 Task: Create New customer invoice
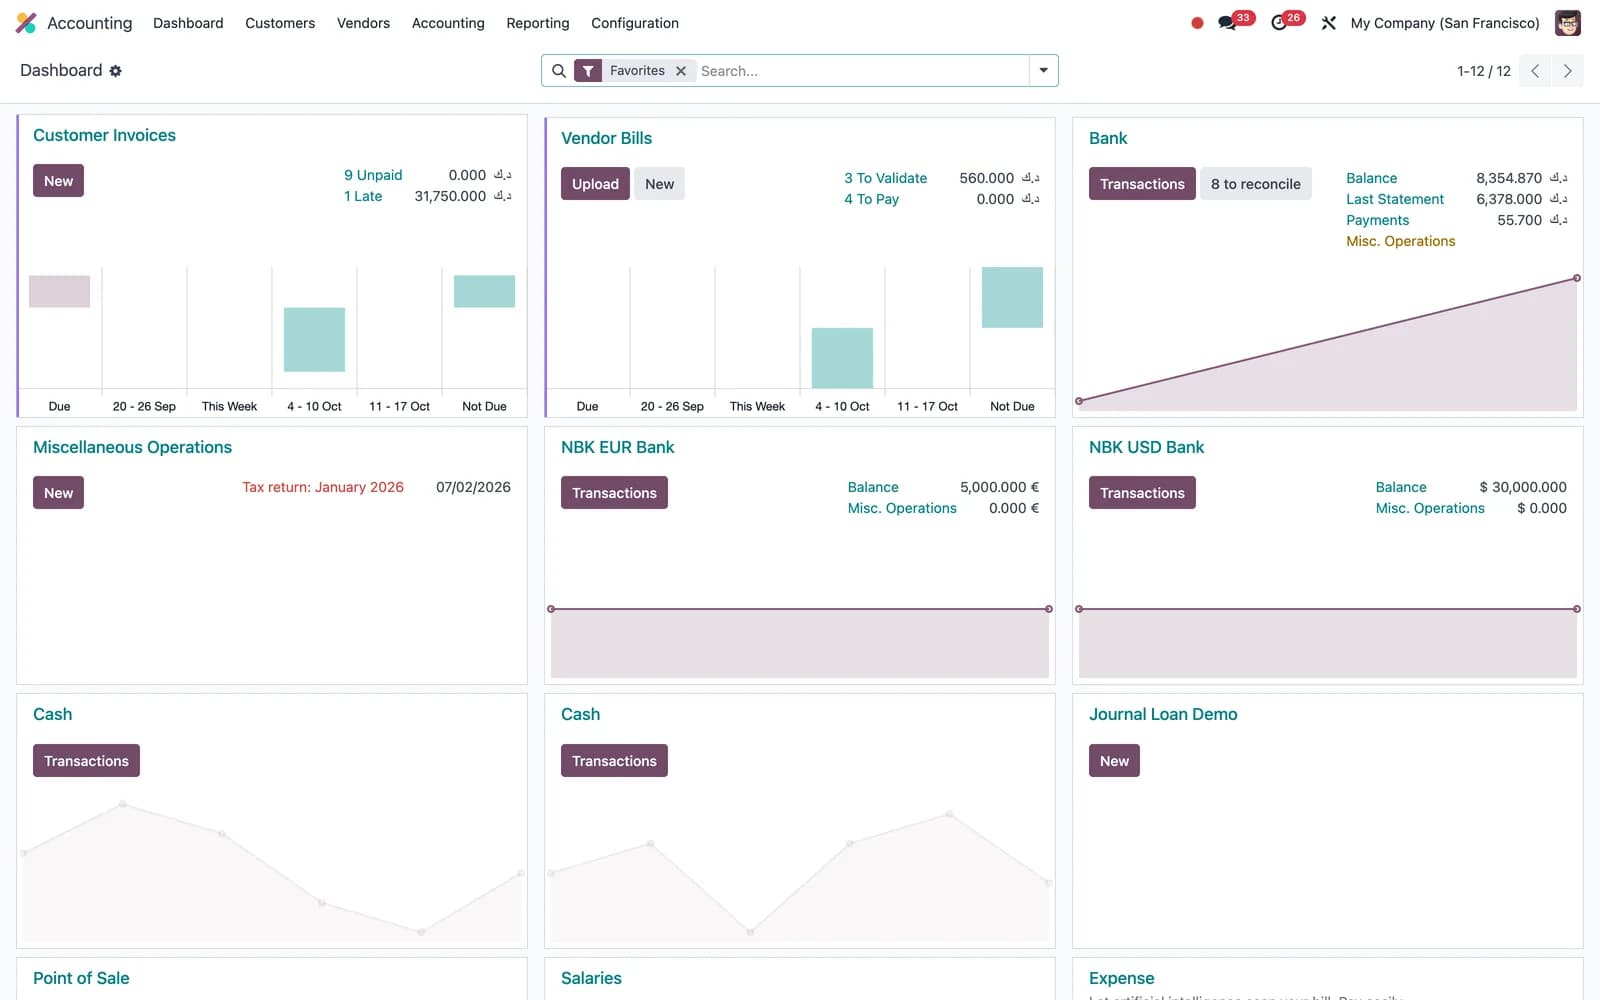58,181
